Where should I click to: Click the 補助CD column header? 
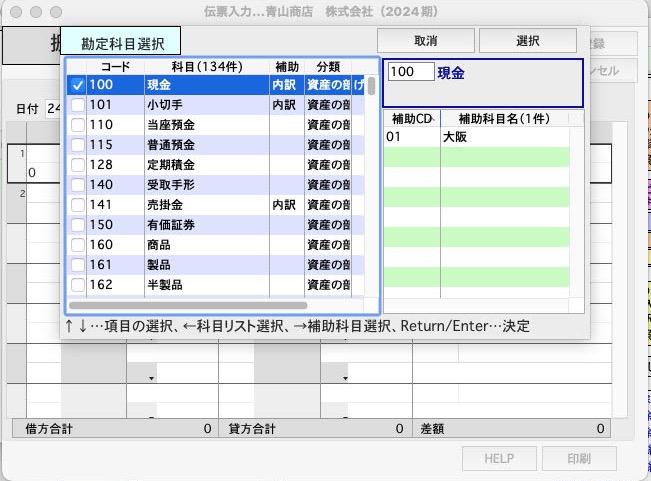pos(409,118)
